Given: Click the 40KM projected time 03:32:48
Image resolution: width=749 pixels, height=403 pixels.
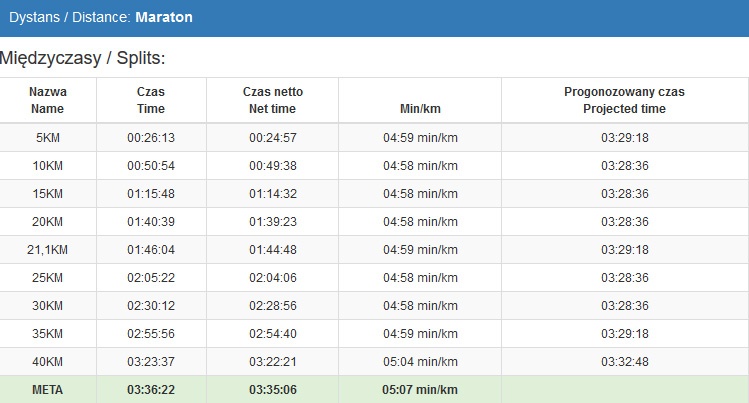Looking at the screenshot, I should 624,362.
